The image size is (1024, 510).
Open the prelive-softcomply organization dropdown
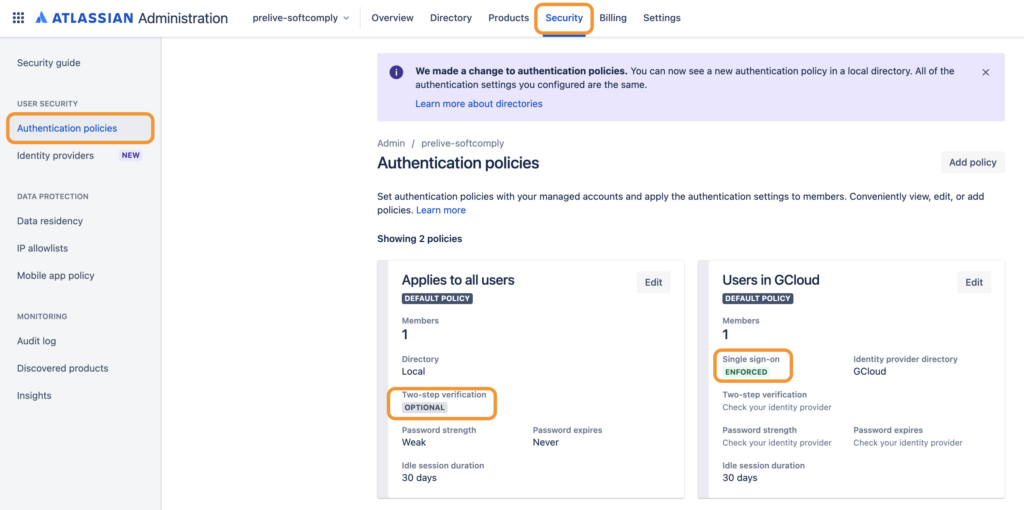click(x=300, y=18)
